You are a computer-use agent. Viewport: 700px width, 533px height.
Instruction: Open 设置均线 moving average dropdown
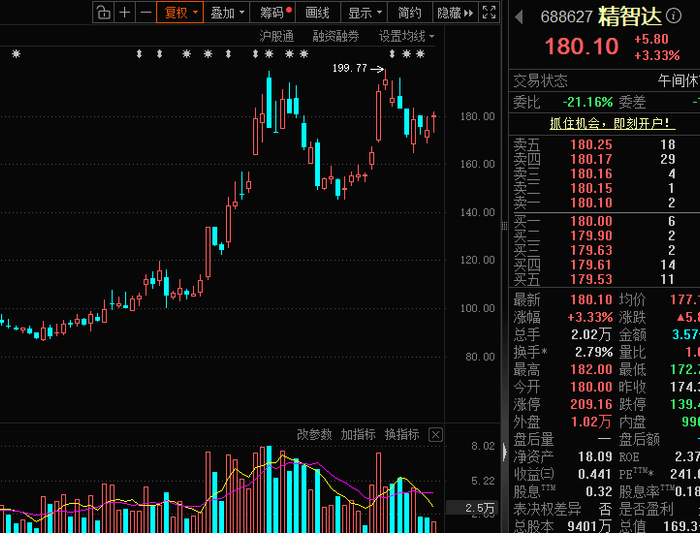[x=406, y=36]
